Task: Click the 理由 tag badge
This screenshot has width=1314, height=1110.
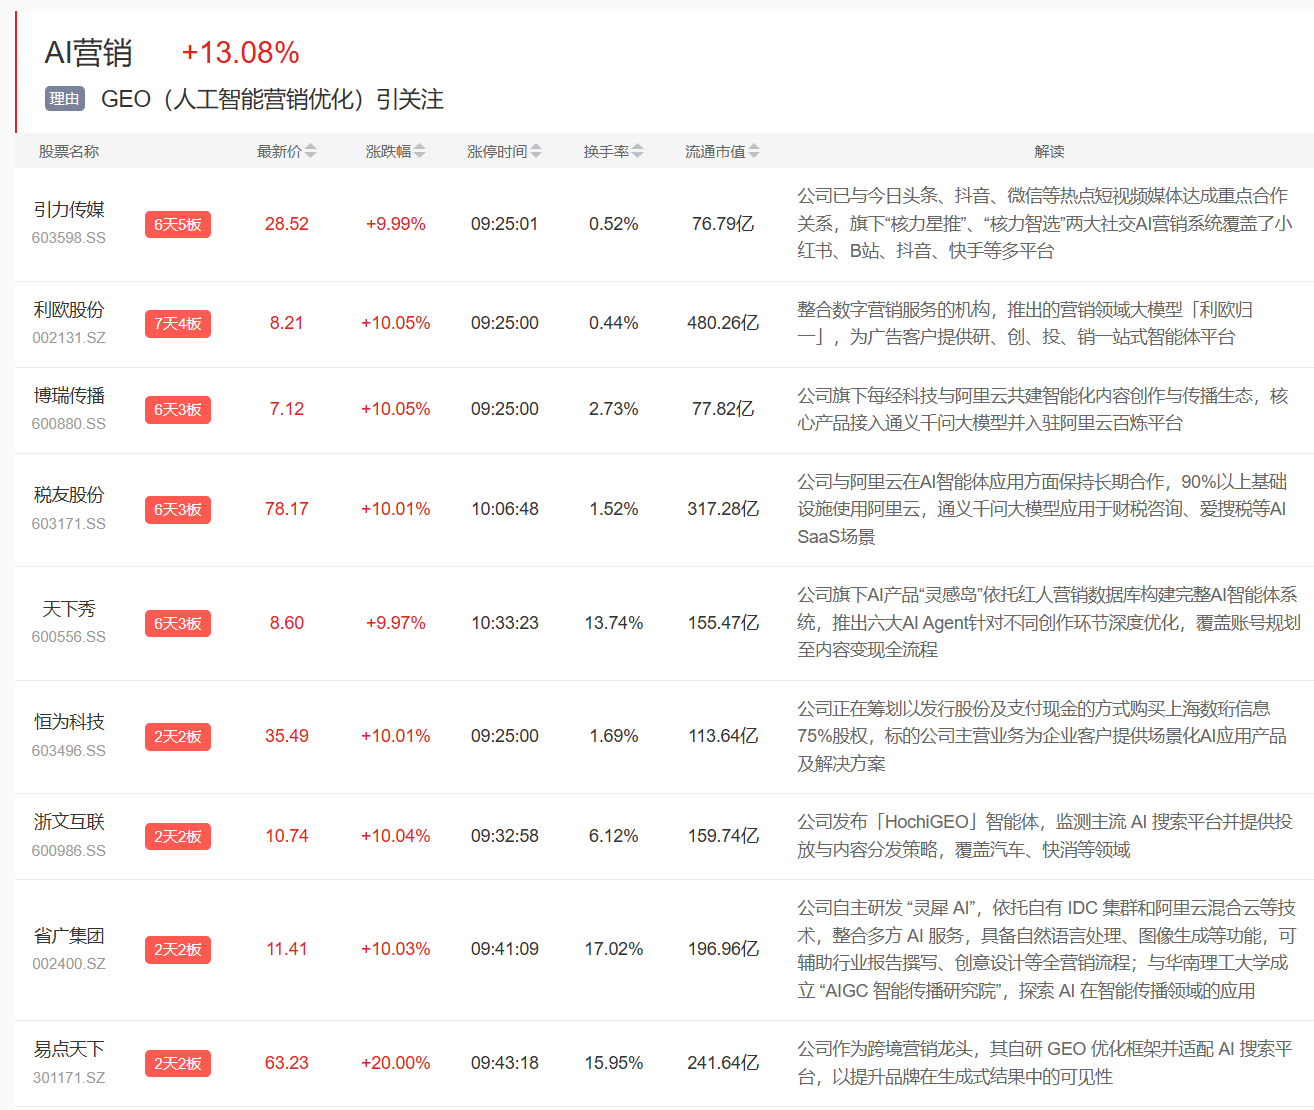Action: (65, 99)
